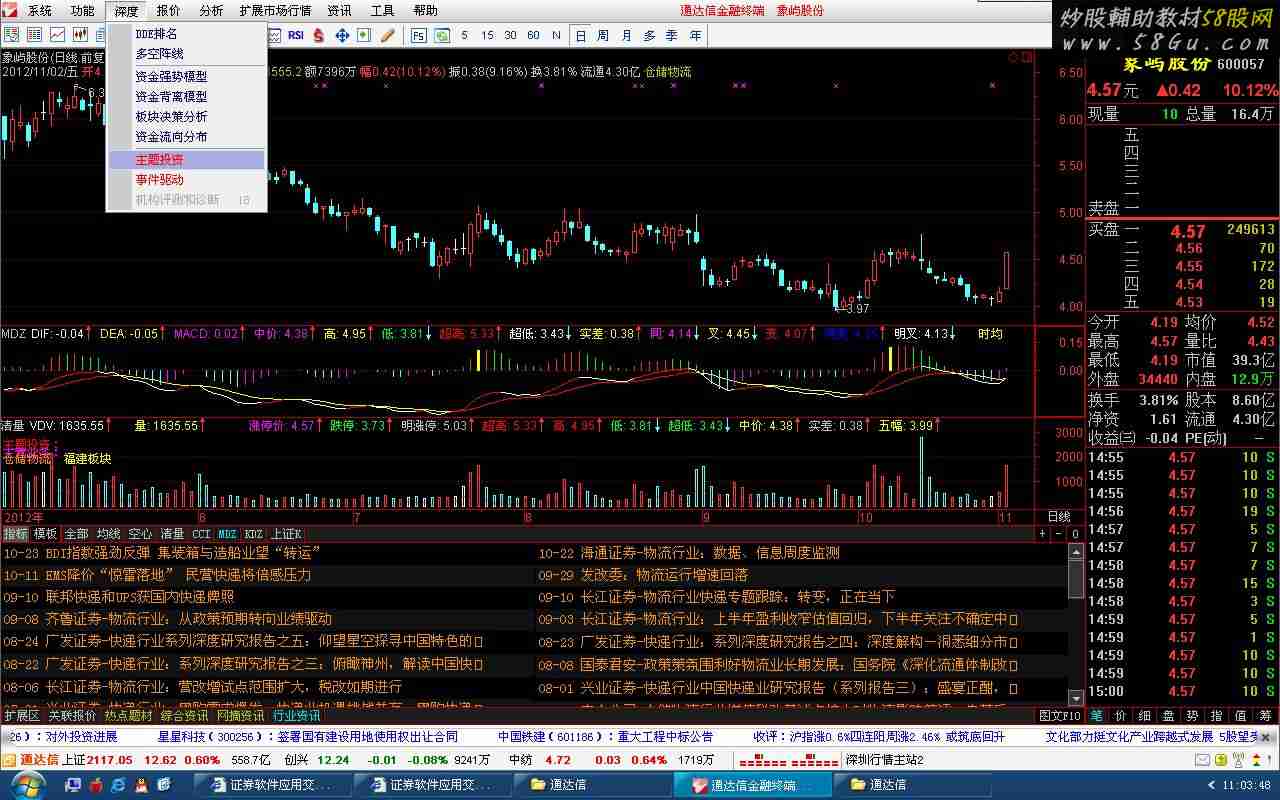The height and width of the screenshot is (800, 1280).
Task: Click the RSI indicator toolbar button
Action: 296,35
